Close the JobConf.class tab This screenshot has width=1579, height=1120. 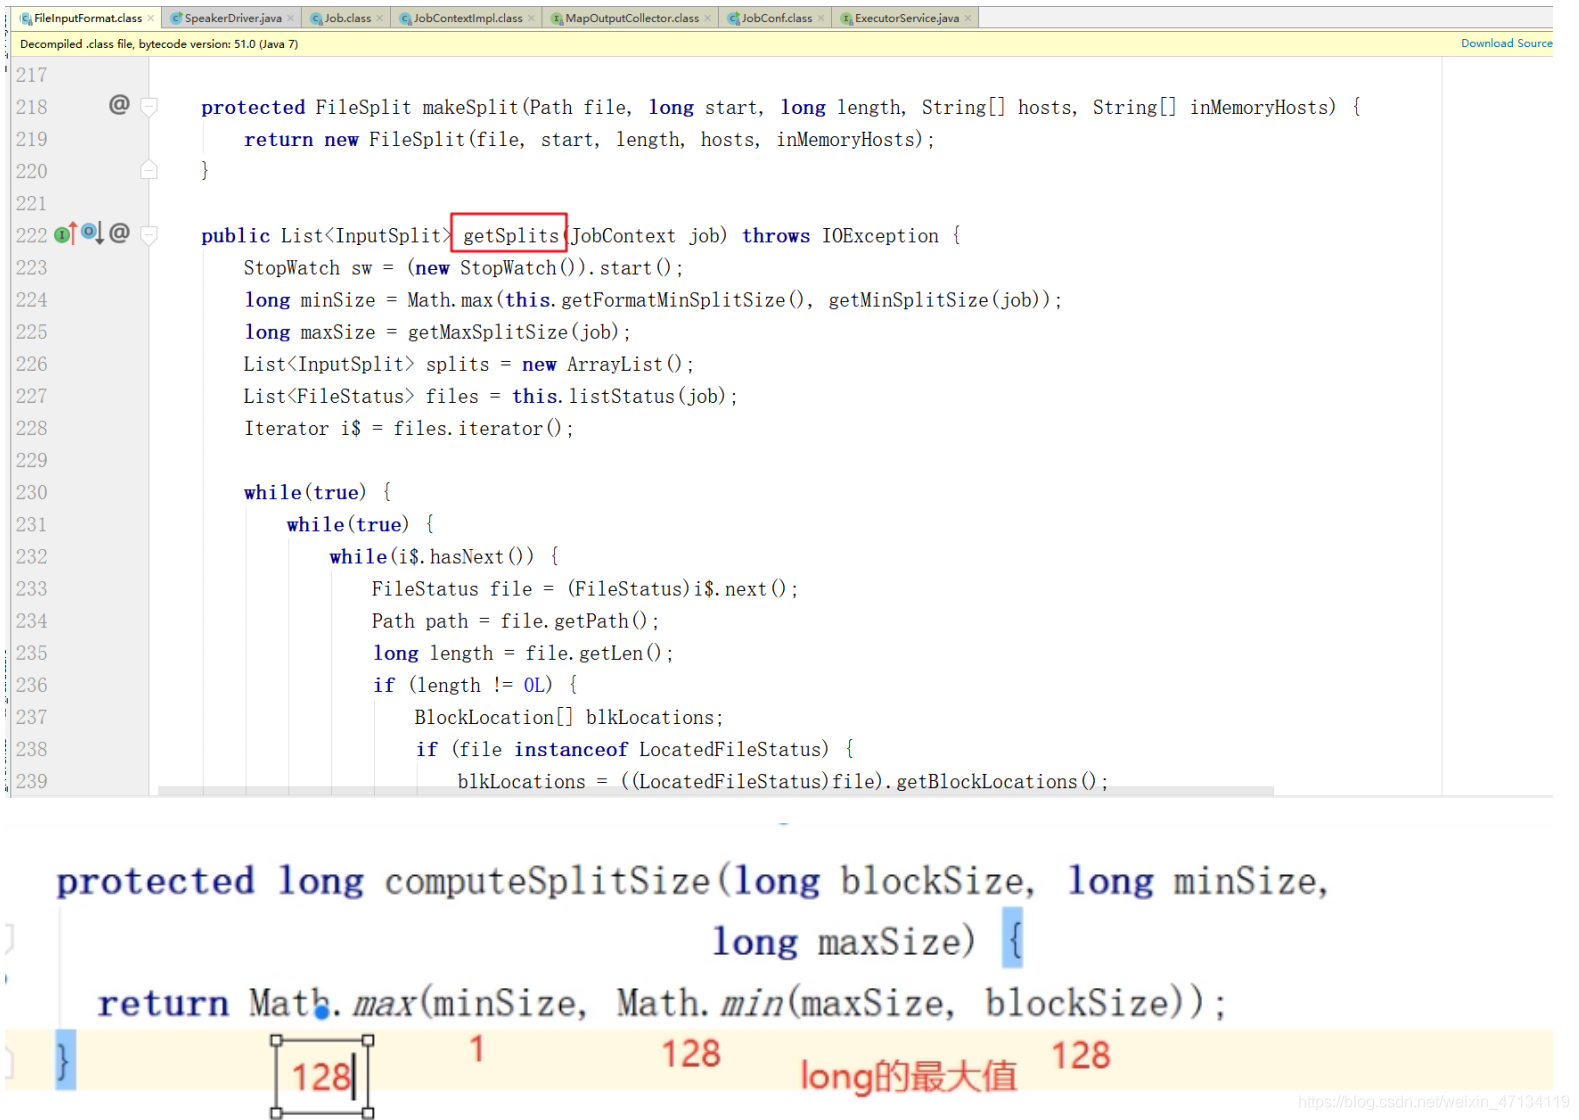coord(822,18)
